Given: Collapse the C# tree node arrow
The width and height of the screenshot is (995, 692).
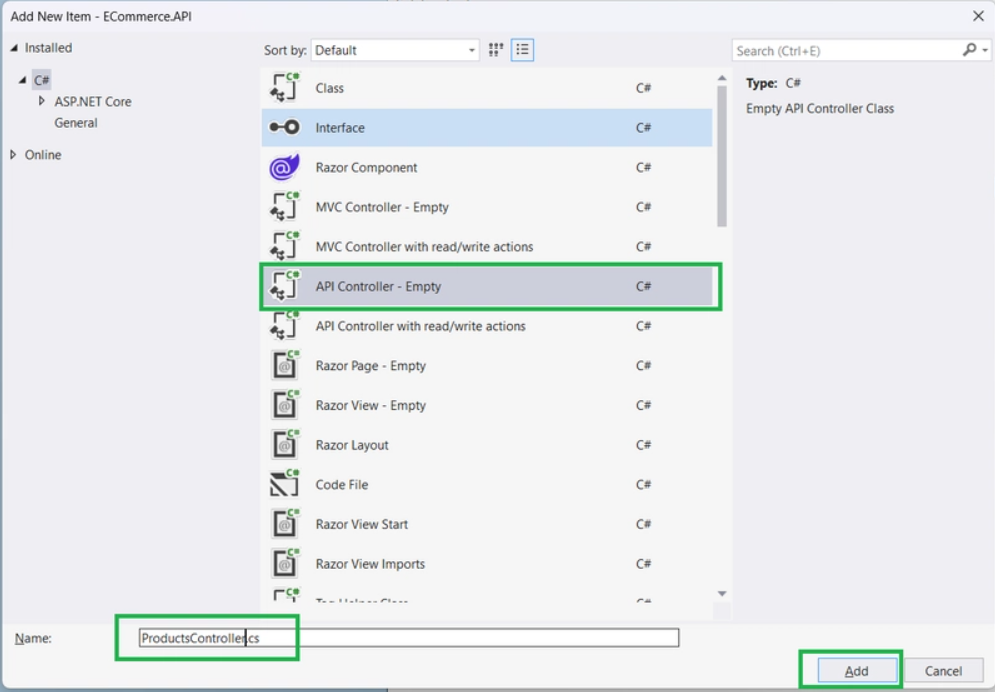Looking at the screenshot, I should click(23, 80).
